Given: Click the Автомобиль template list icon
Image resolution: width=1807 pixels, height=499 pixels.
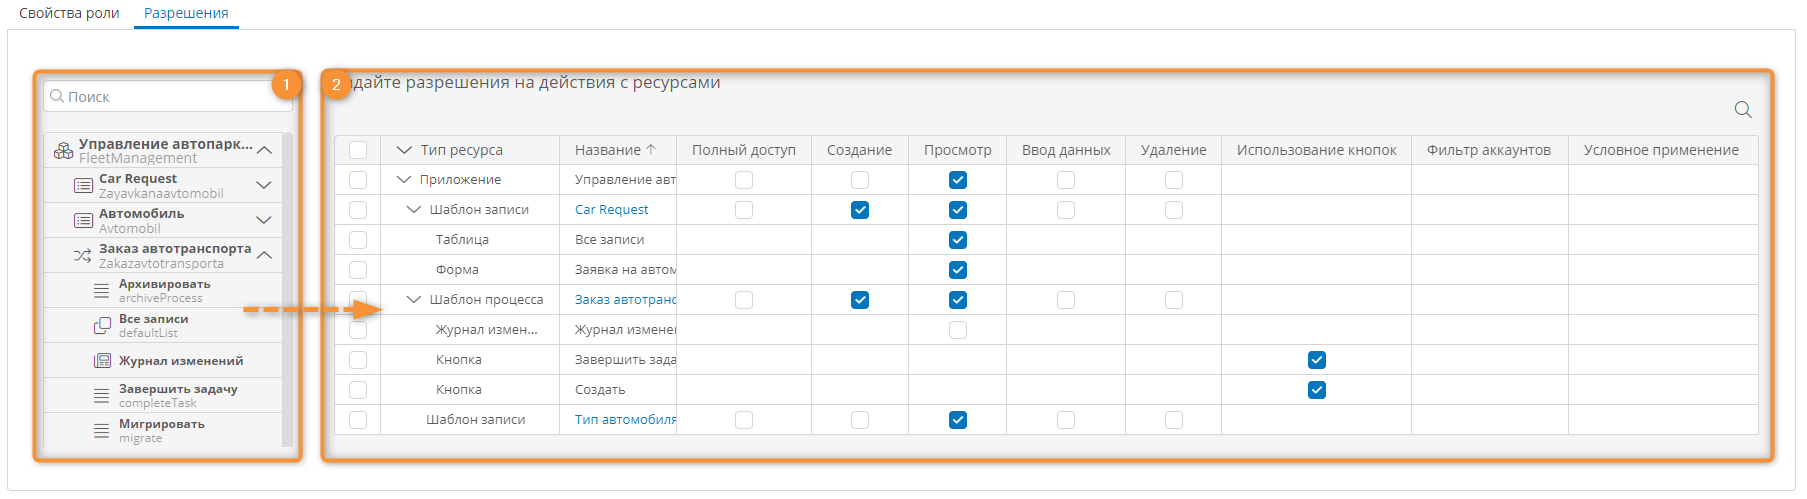Looking at the screenshot, I should (x=84, y=221).
